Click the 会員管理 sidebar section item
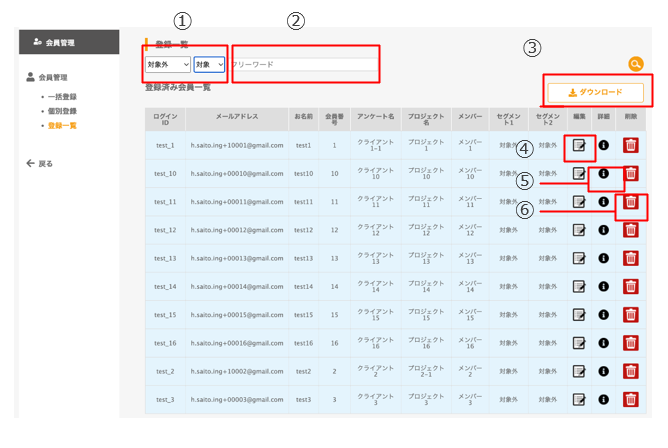 [47, 78]
